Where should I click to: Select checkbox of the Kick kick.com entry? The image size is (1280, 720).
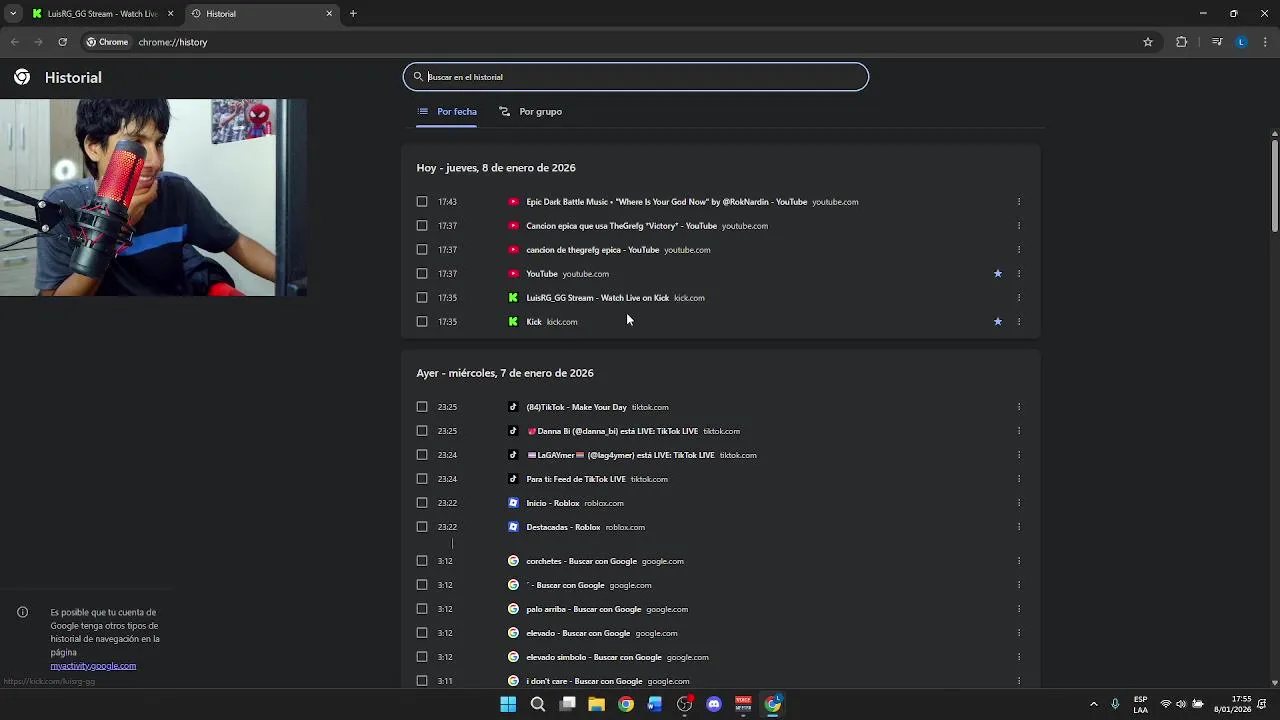coord(422,322)
